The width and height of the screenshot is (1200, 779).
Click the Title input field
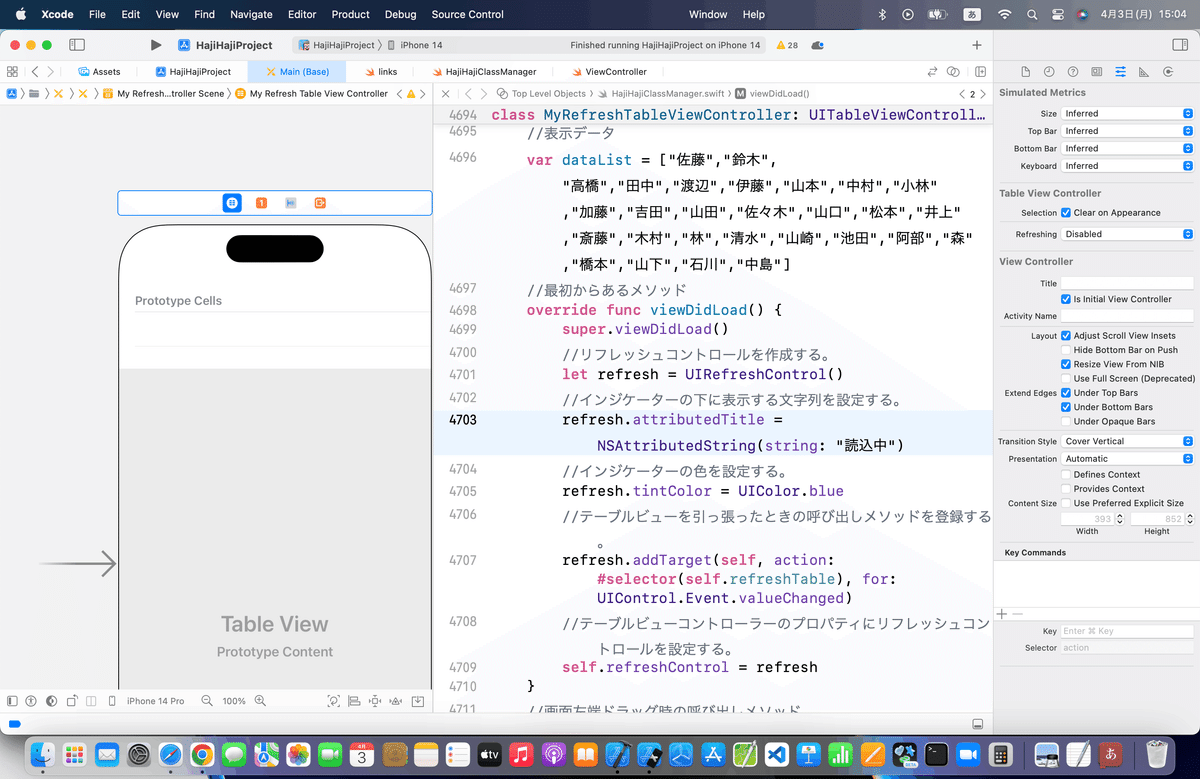[1127, 284]
